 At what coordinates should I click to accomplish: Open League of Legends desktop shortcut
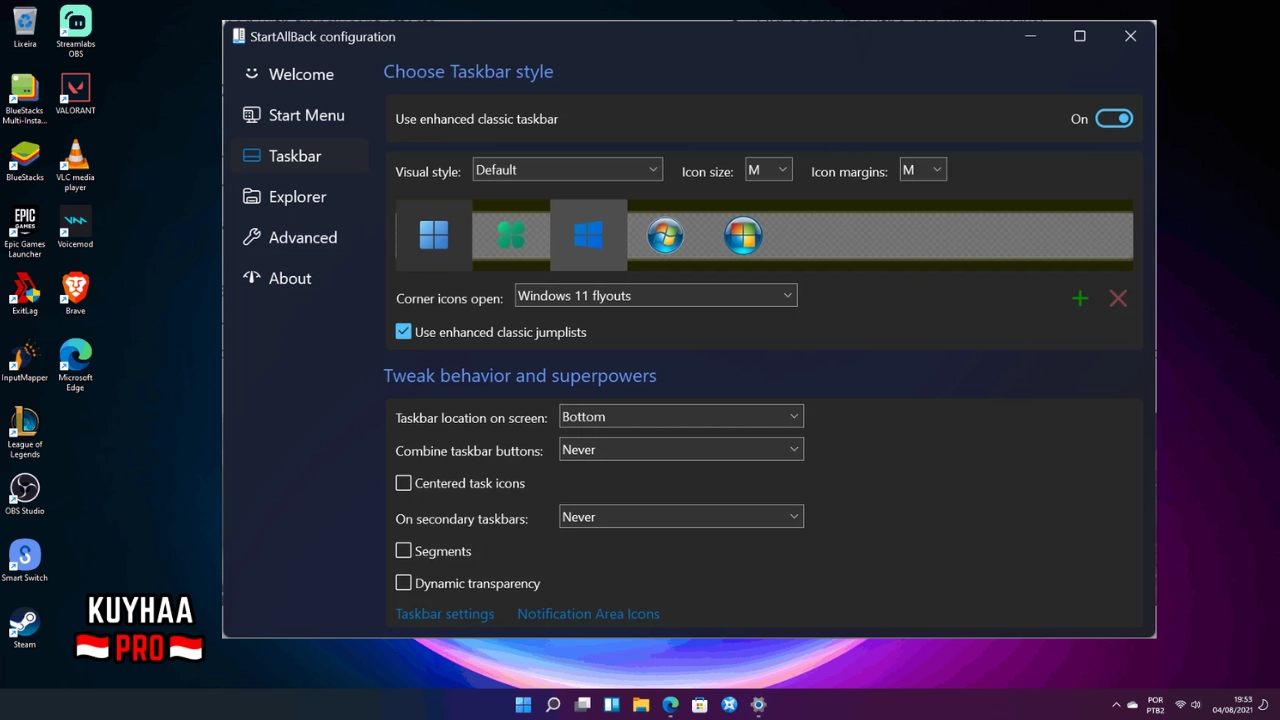click(x=25, y=432)
